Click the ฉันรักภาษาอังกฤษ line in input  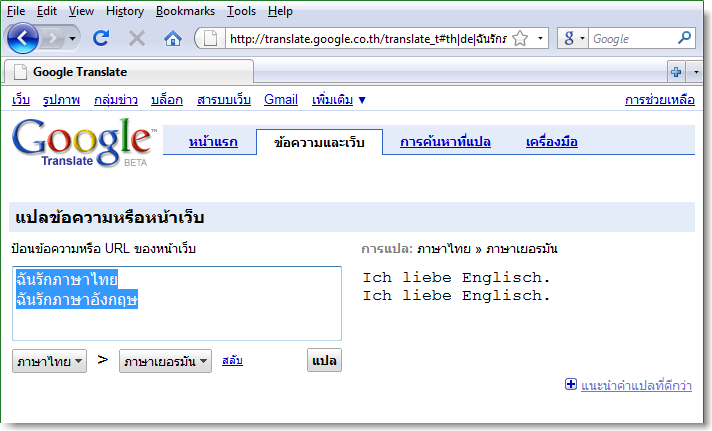coord(77,299)
